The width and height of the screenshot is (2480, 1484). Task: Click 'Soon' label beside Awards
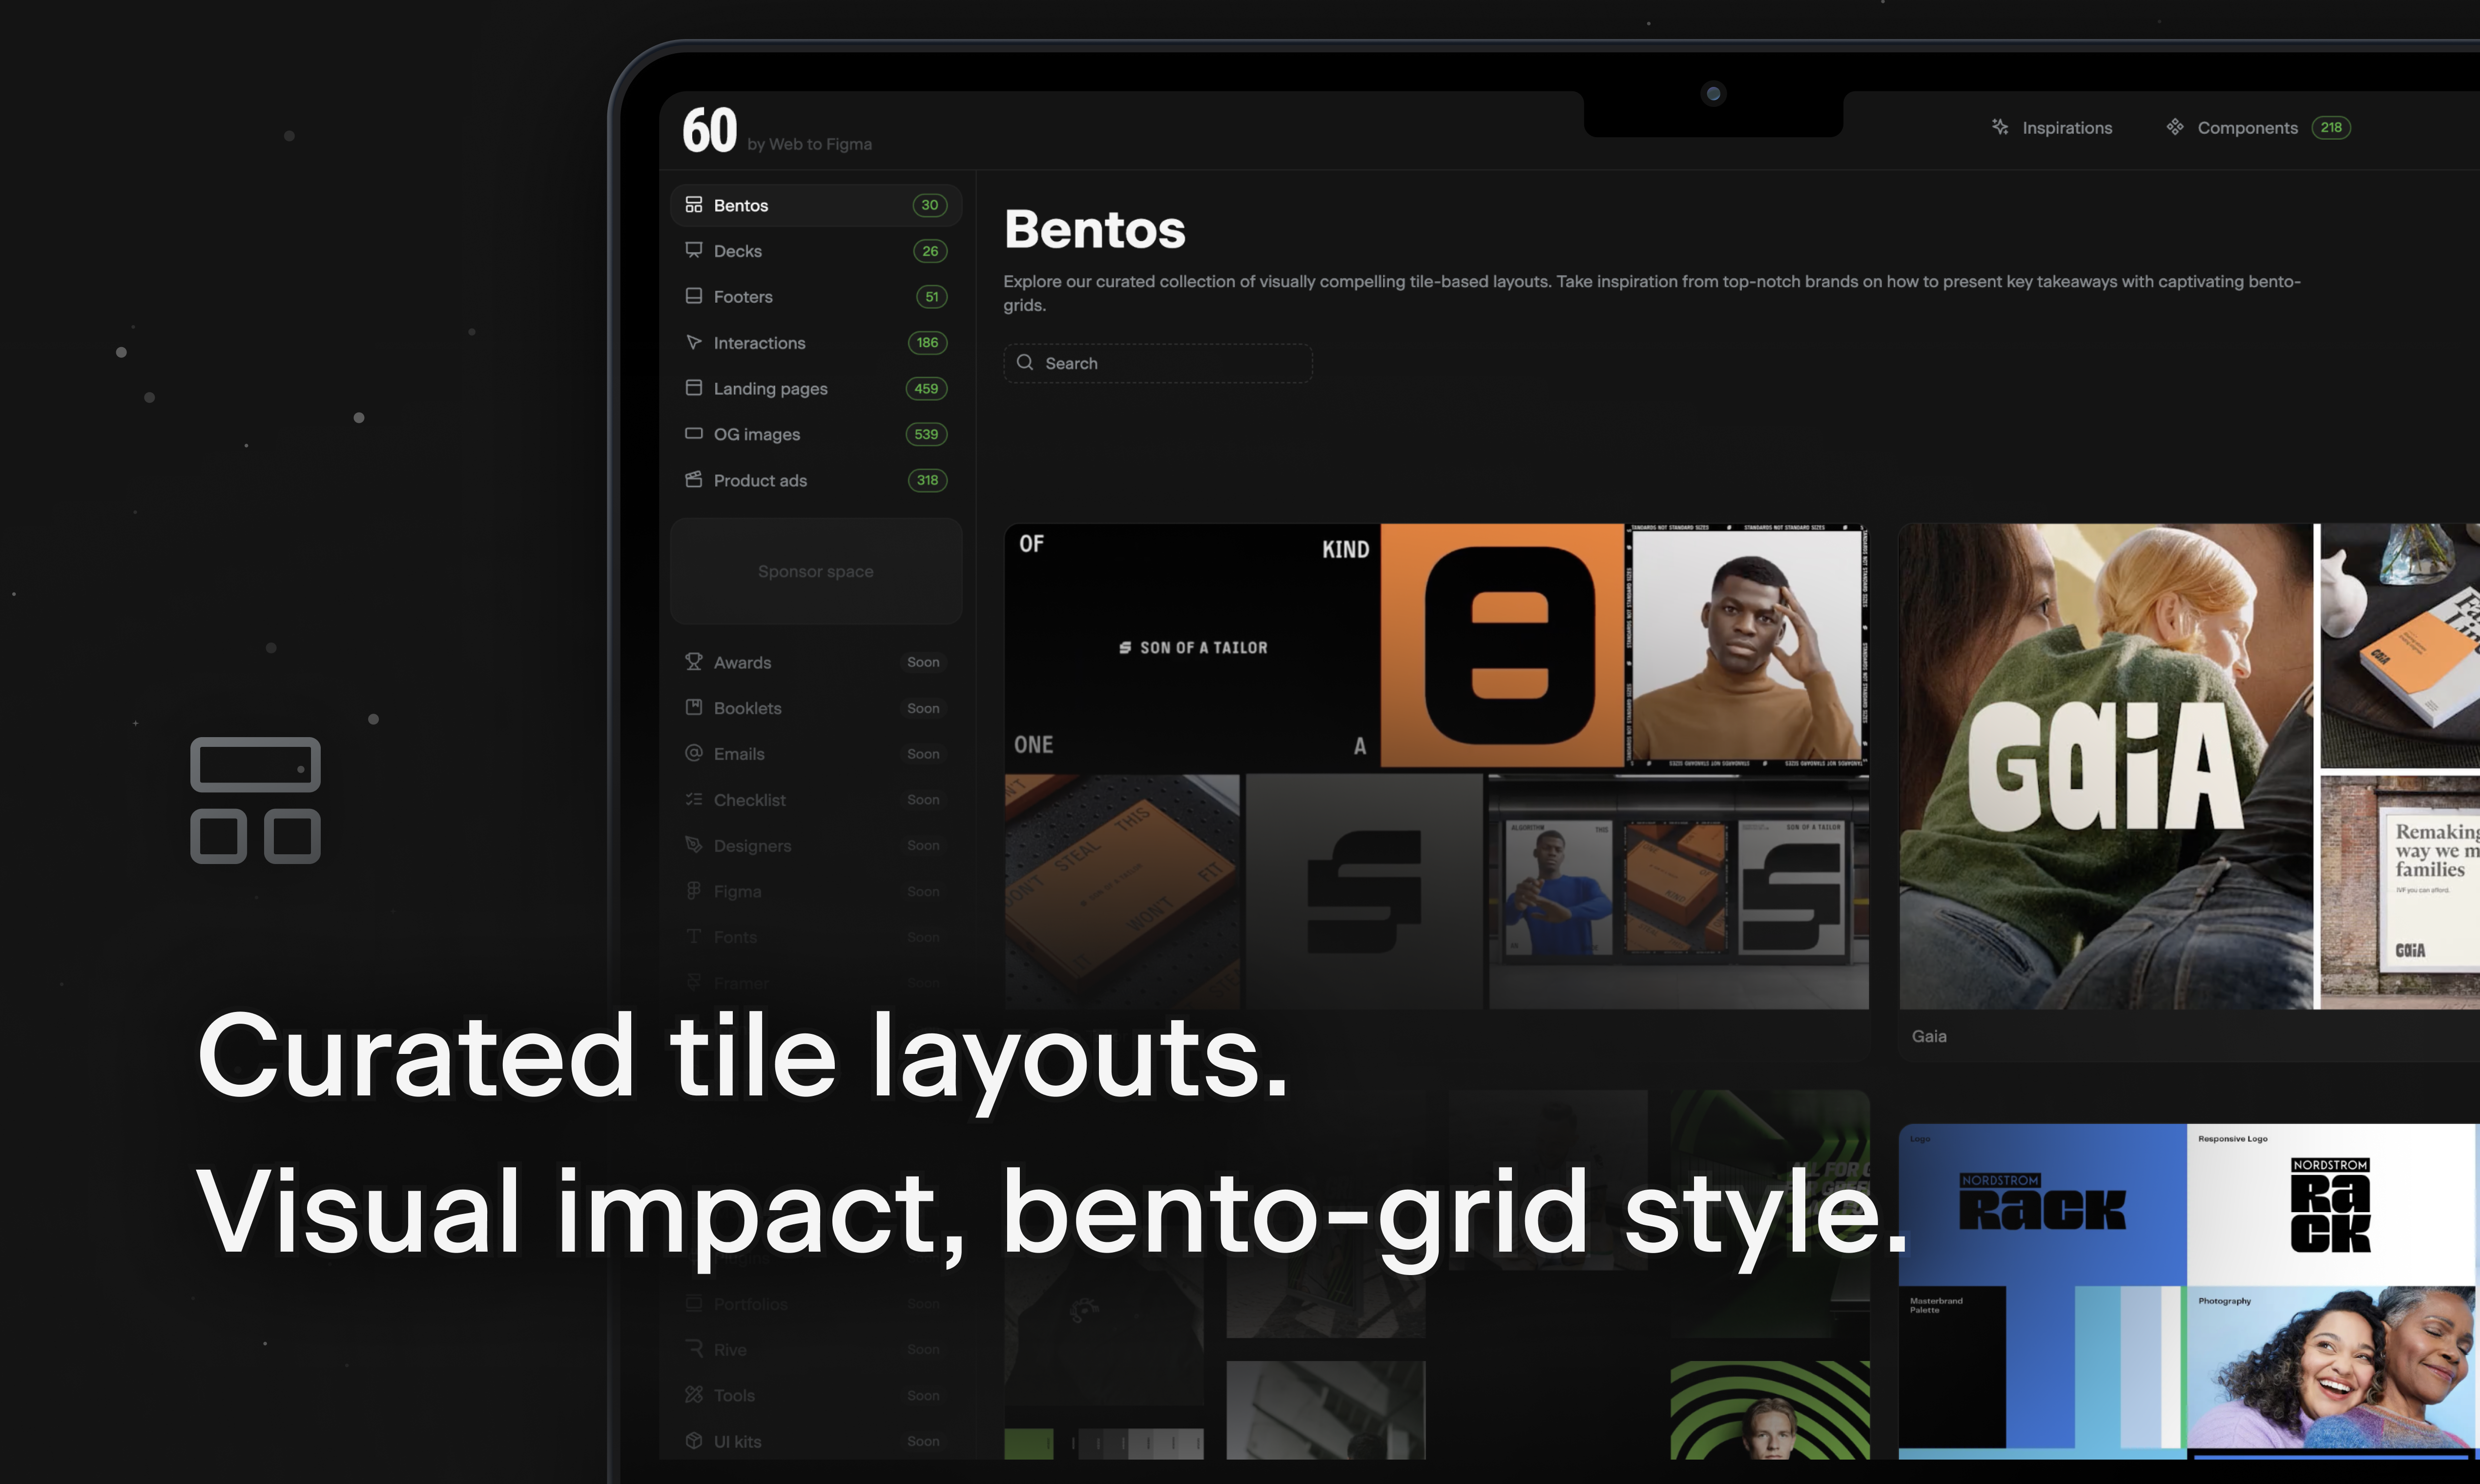(x=923, y=662)
